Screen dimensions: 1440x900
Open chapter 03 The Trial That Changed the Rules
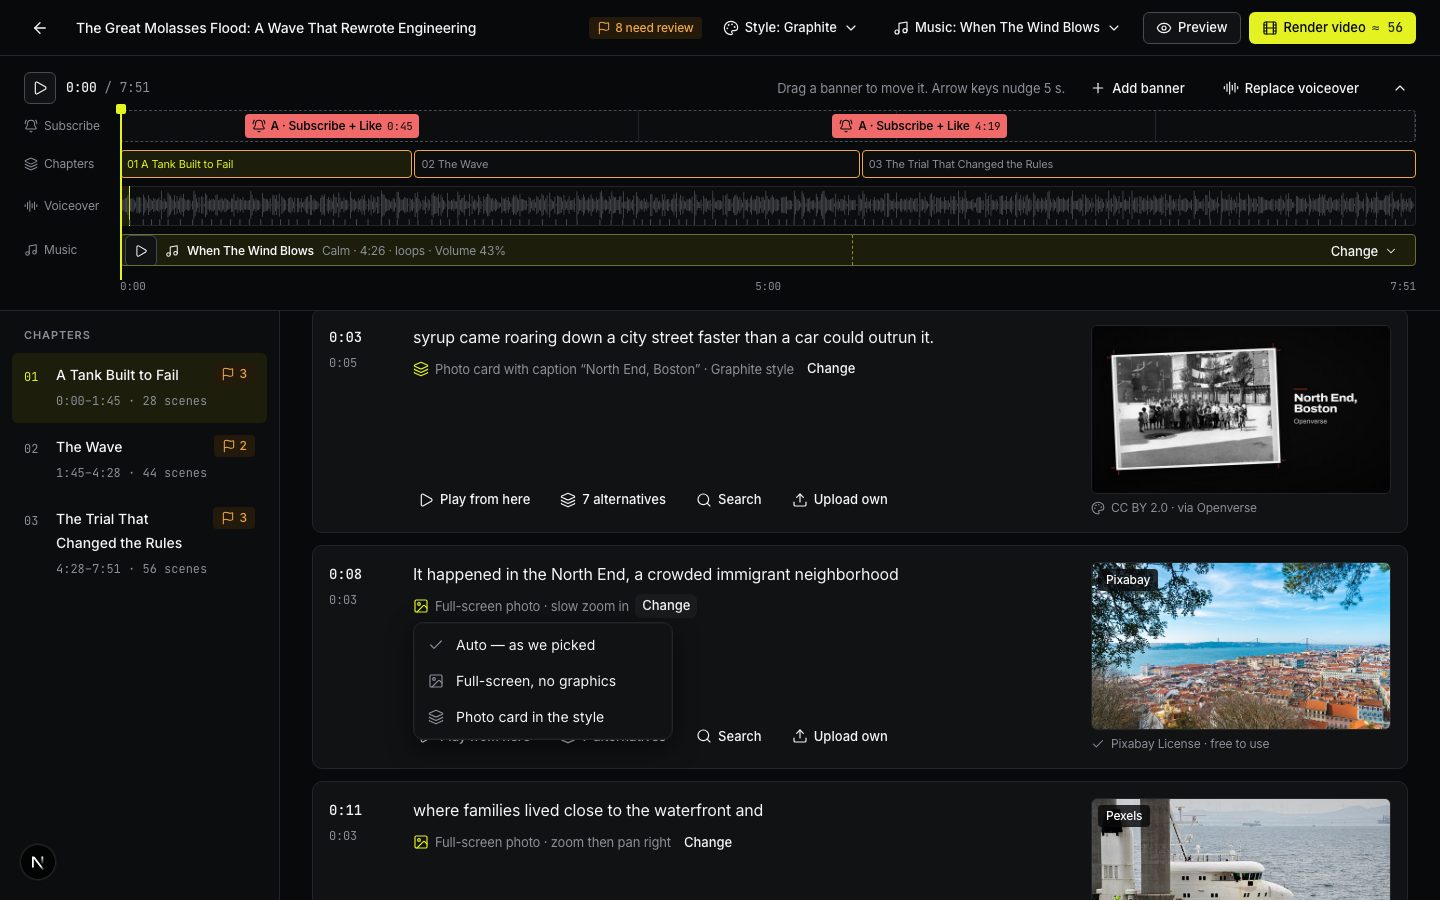[139, 543]
